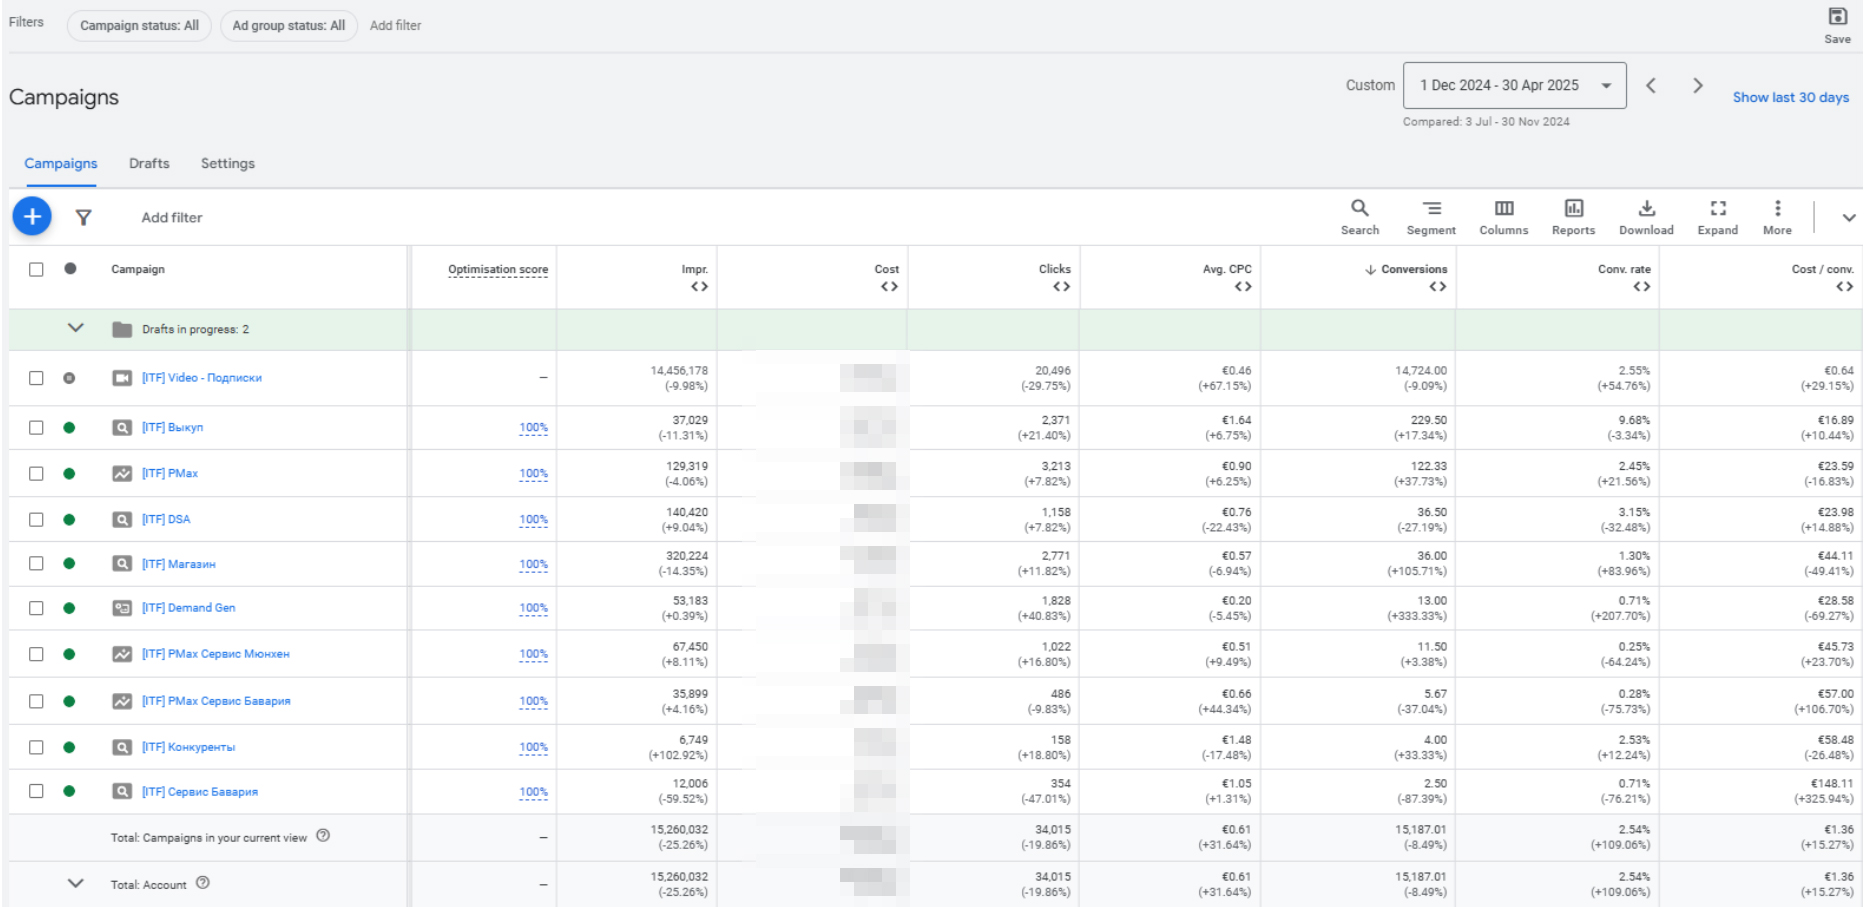The image size is (1864, 907).
Task: Switch to the Drafts tab
Action: coord(148,163)
